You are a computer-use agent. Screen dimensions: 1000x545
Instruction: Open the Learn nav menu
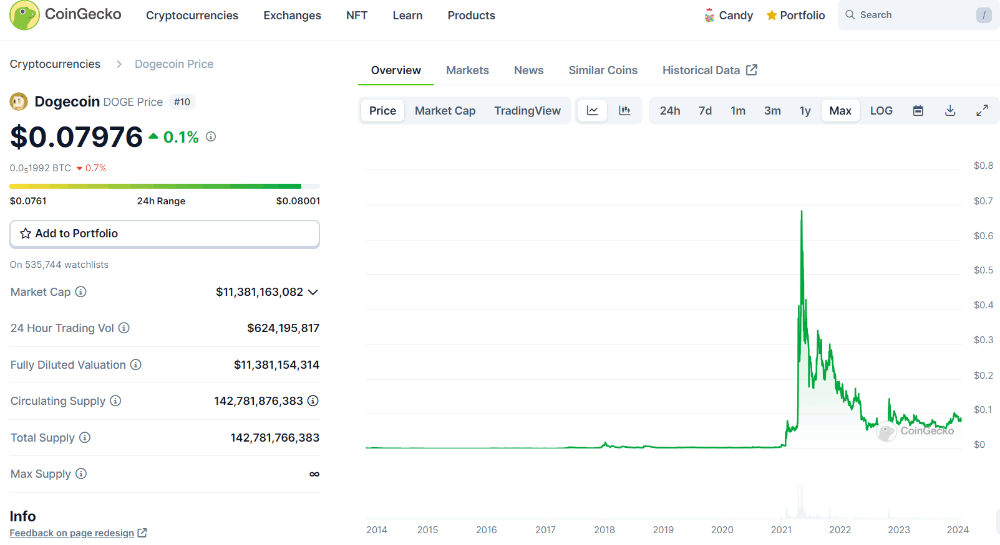point(408,15)
